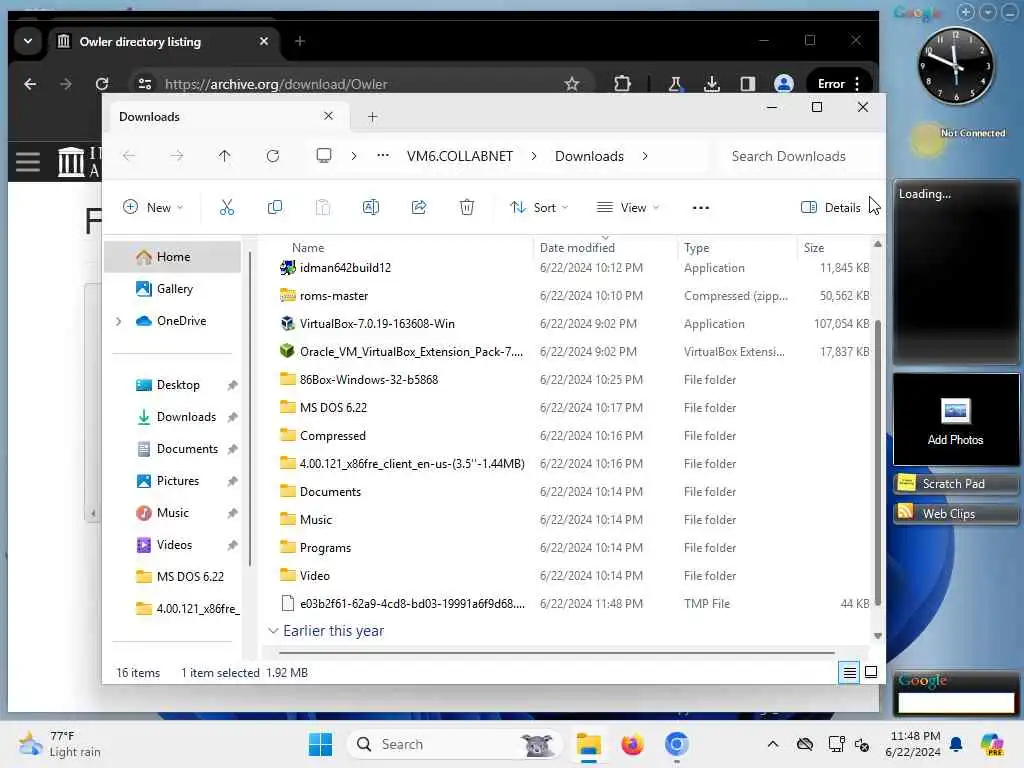The height and width of the screenshot is (768, 1024).
Task: Add a new Explorer tab
Action: (x=372, y=117)
